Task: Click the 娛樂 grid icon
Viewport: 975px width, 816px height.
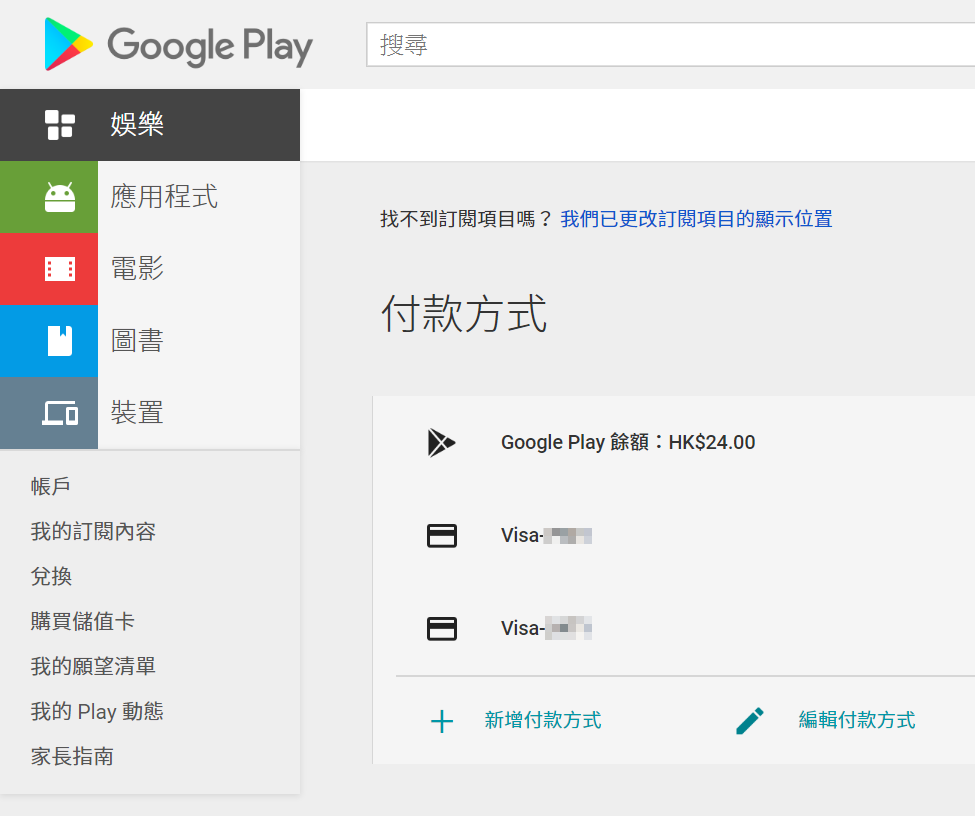Action: pos(60,124)
